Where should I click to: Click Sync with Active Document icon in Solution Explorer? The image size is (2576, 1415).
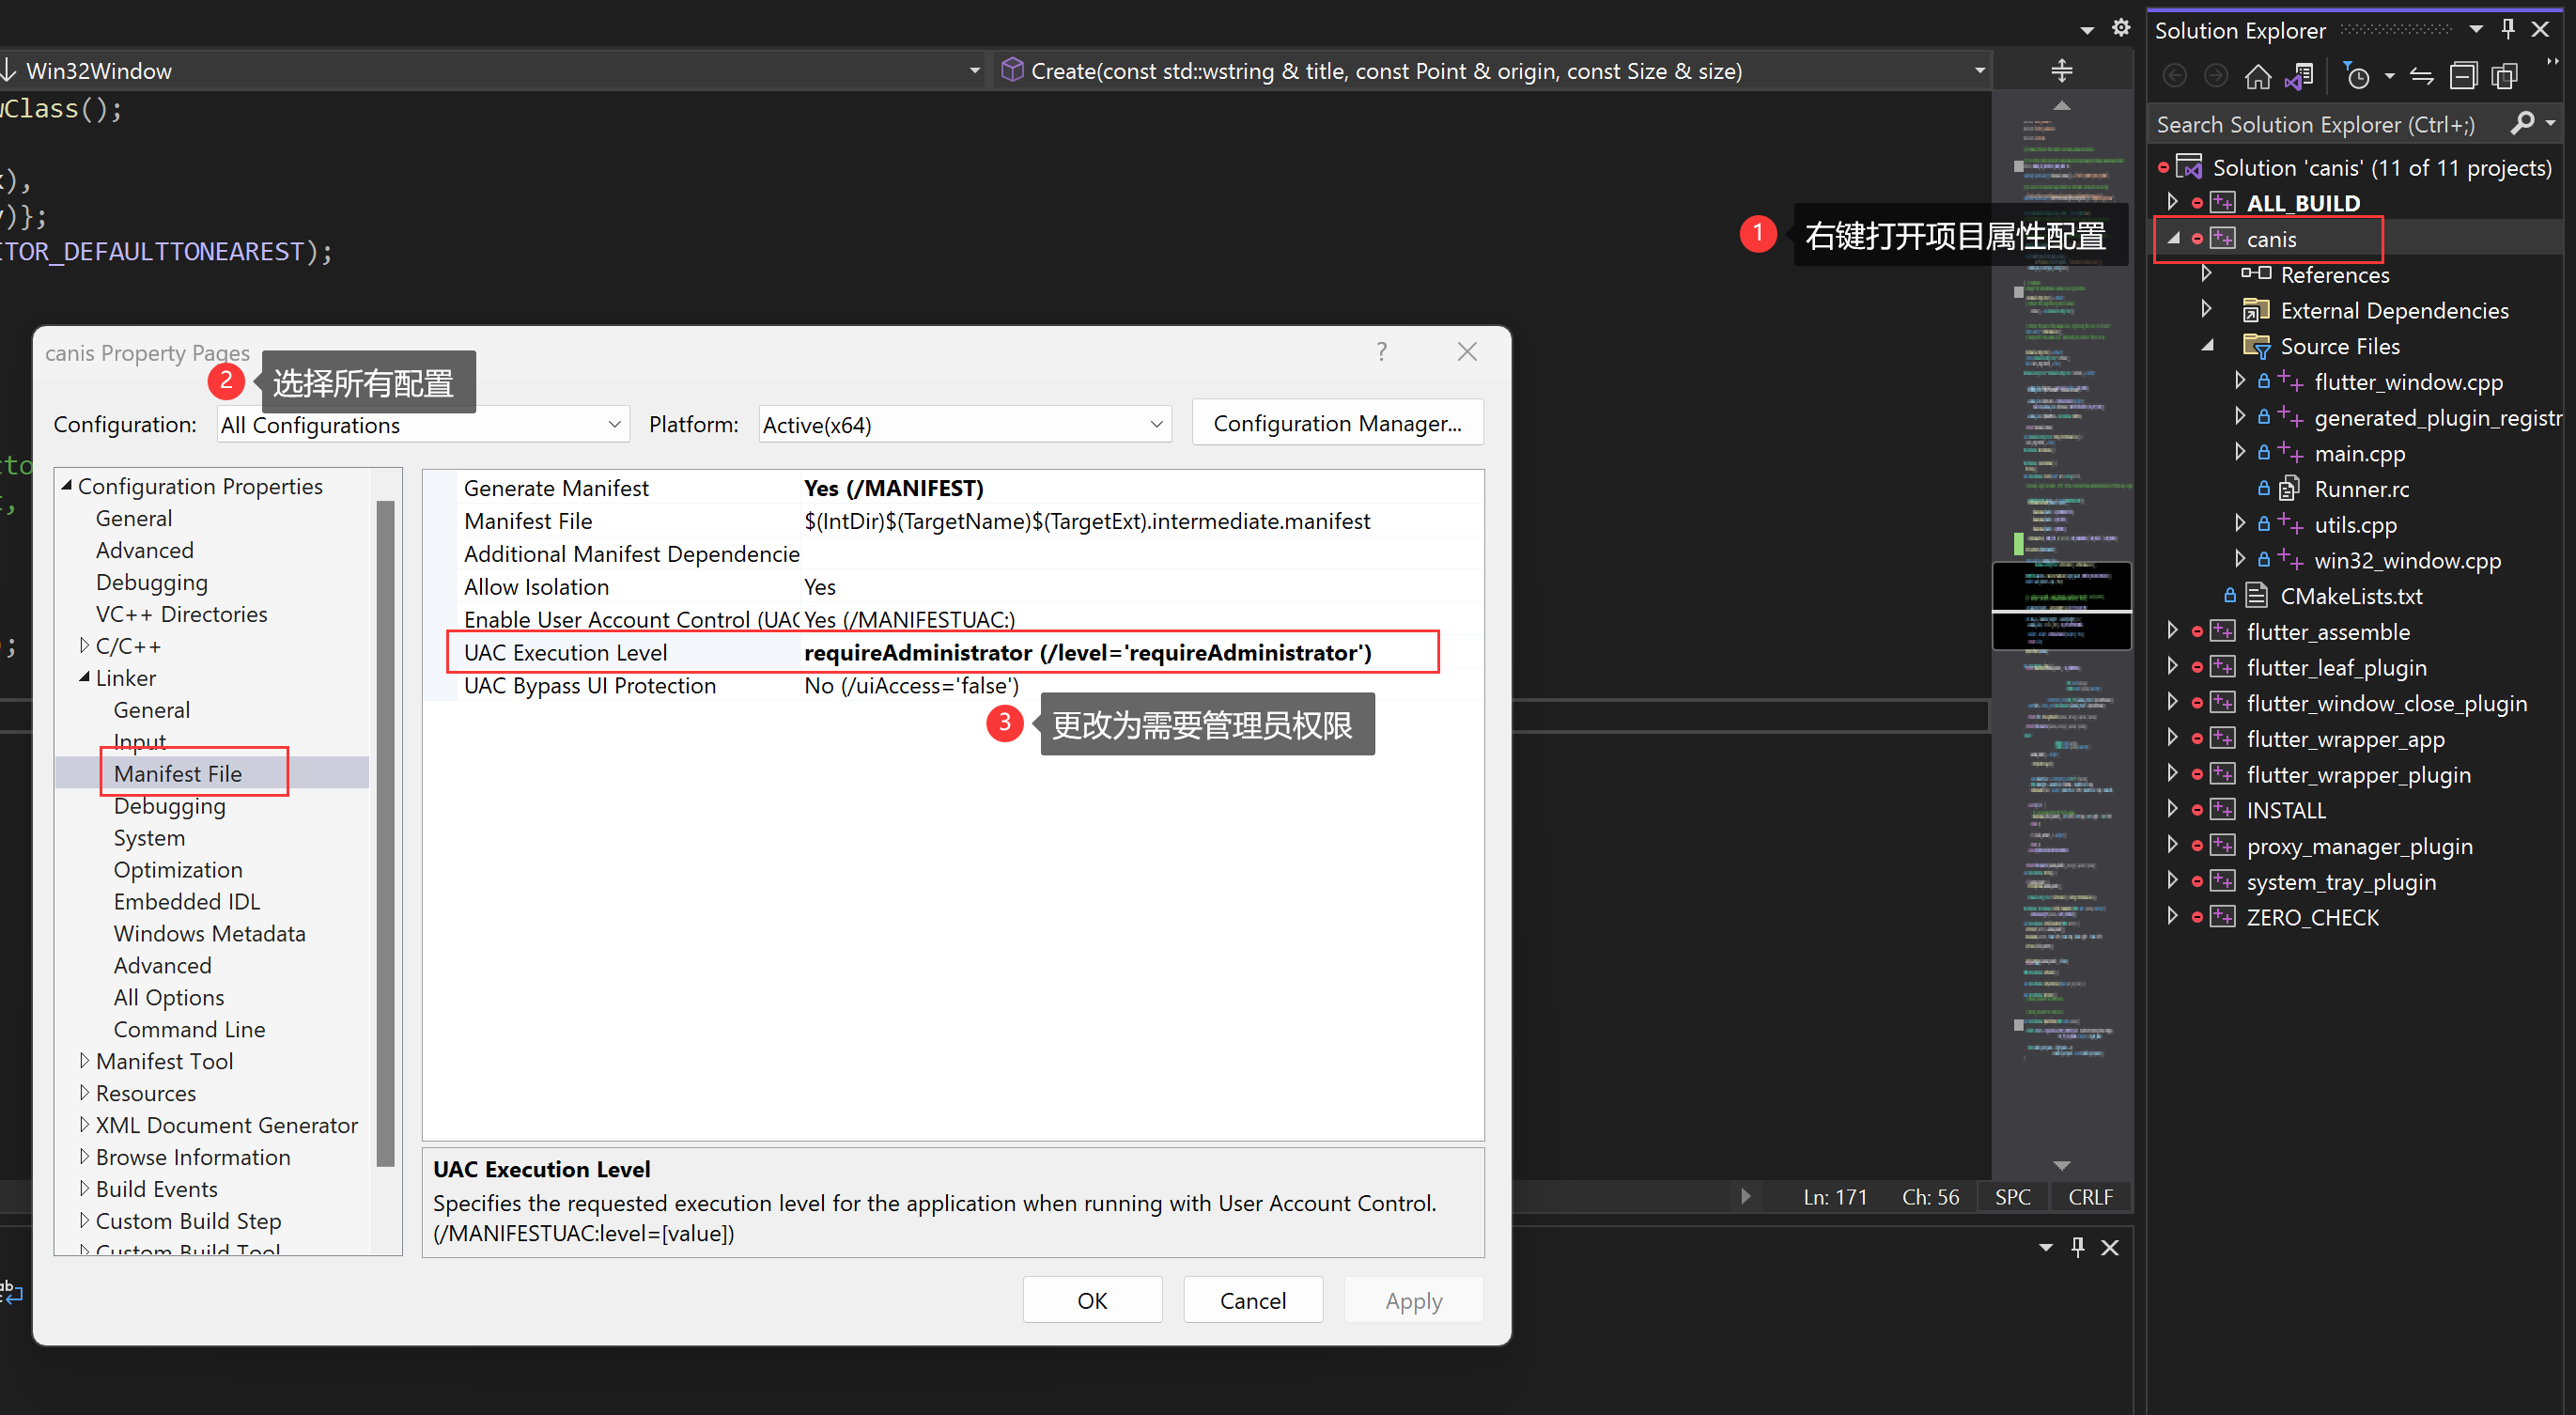2300,77
